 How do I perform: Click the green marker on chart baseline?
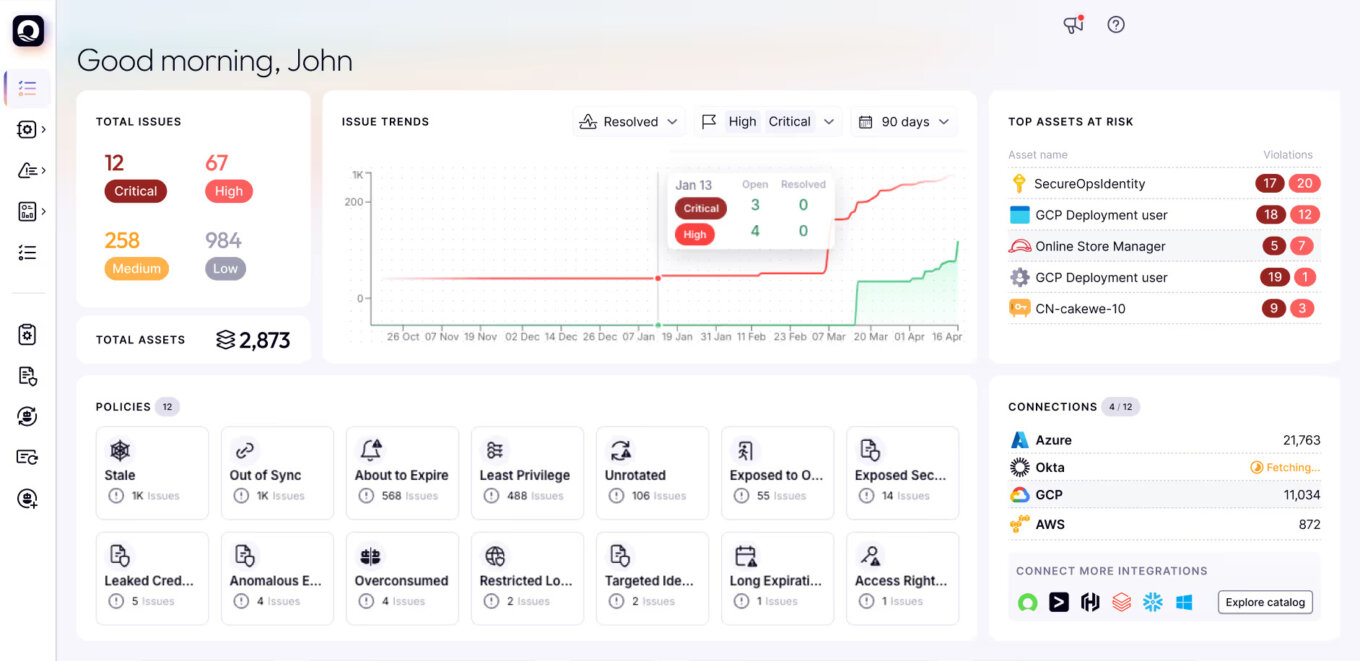point(657,325)
